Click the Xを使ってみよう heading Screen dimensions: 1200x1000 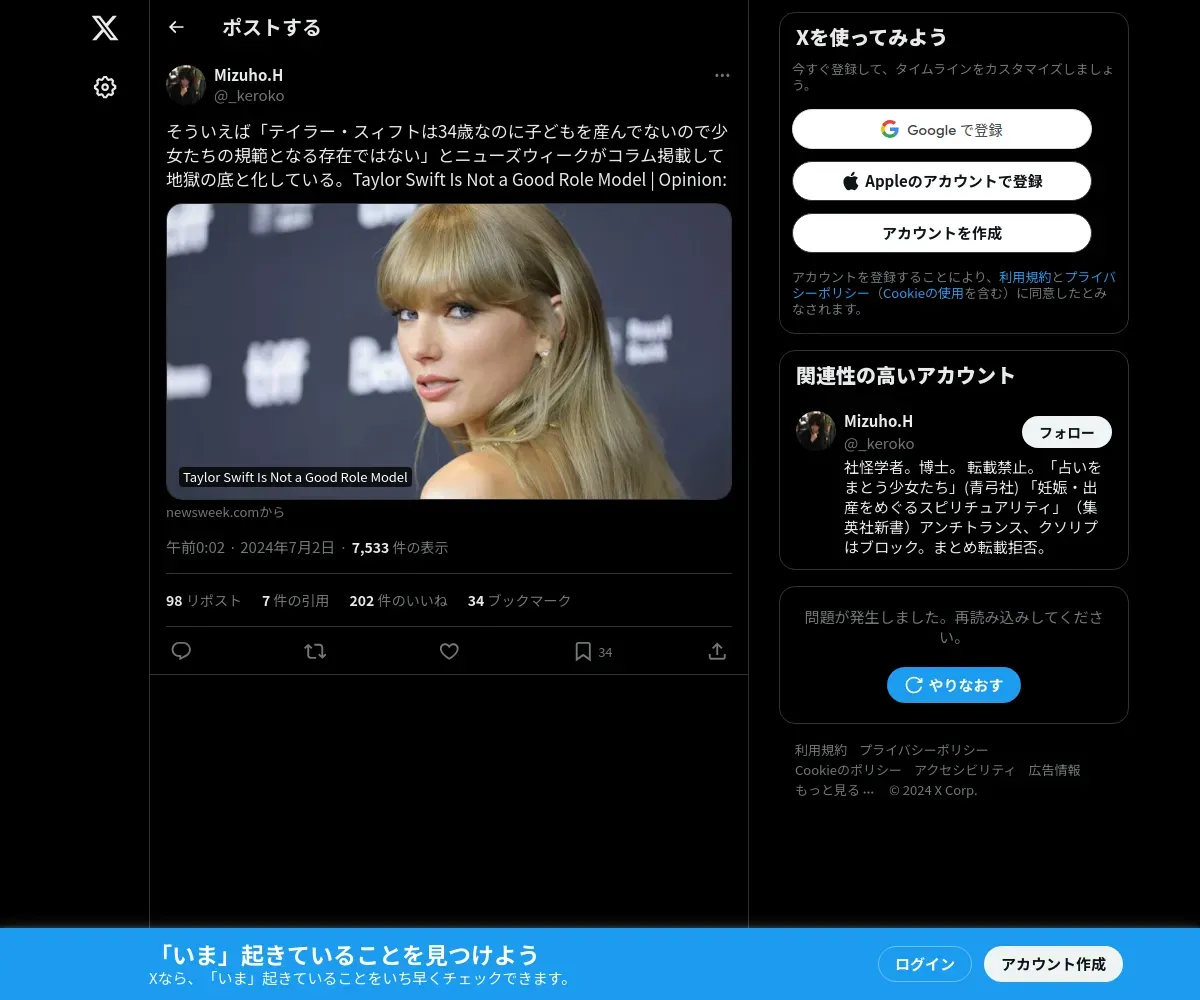coord(871,37)
